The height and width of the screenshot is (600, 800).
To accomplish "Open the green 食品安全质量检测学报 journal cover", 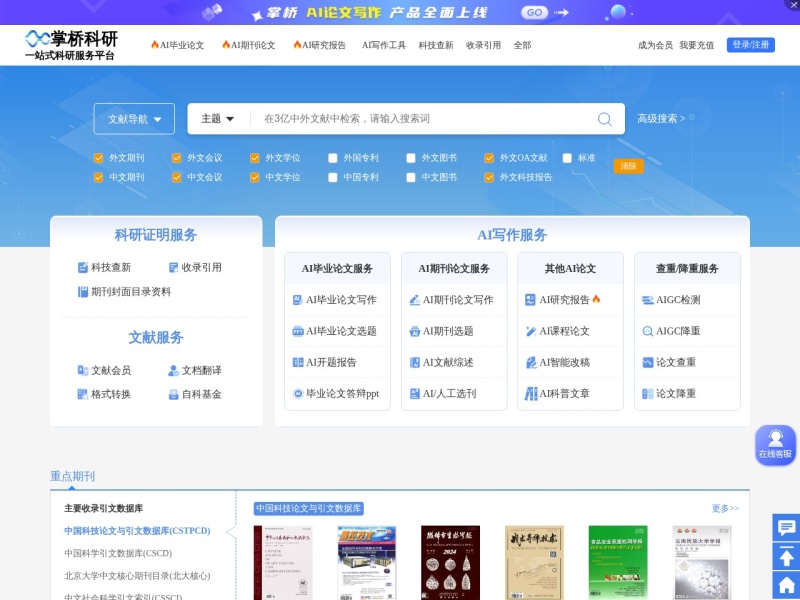I will click(x=618, y=563).
